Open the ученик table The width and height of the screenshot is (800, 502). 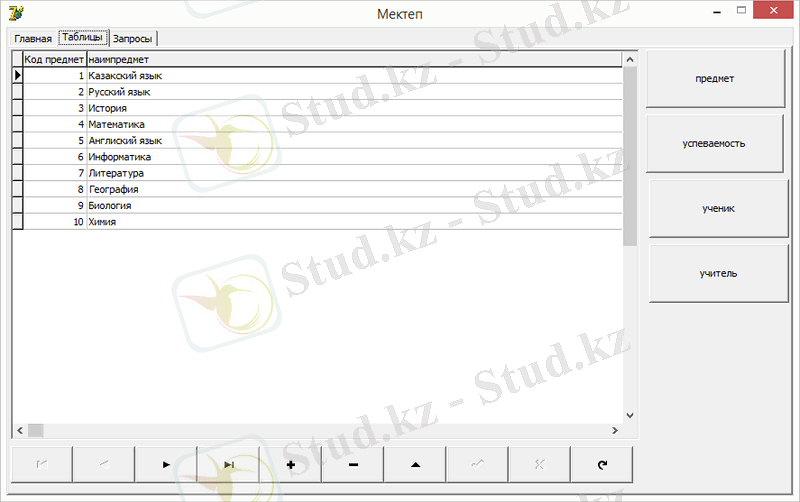(x=718, y=208)
